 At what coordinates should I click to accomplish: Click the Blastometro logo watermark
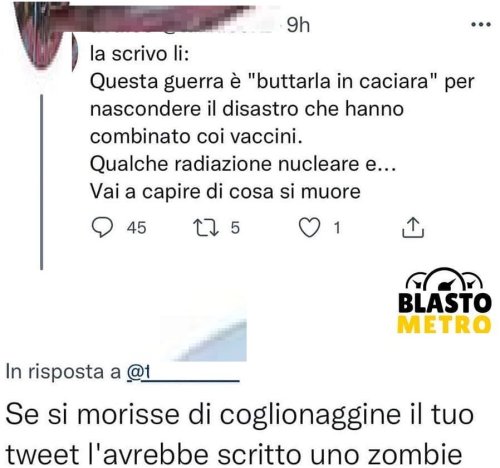tap(445, 300)
